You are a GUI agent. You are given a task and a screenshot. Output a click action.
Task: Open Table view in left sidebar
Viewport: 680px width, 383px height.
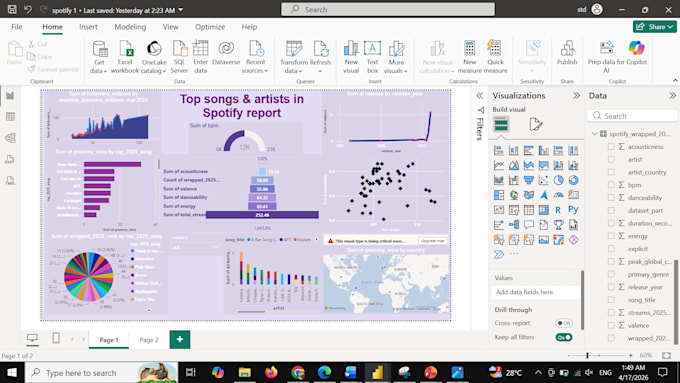pos(10,117)
